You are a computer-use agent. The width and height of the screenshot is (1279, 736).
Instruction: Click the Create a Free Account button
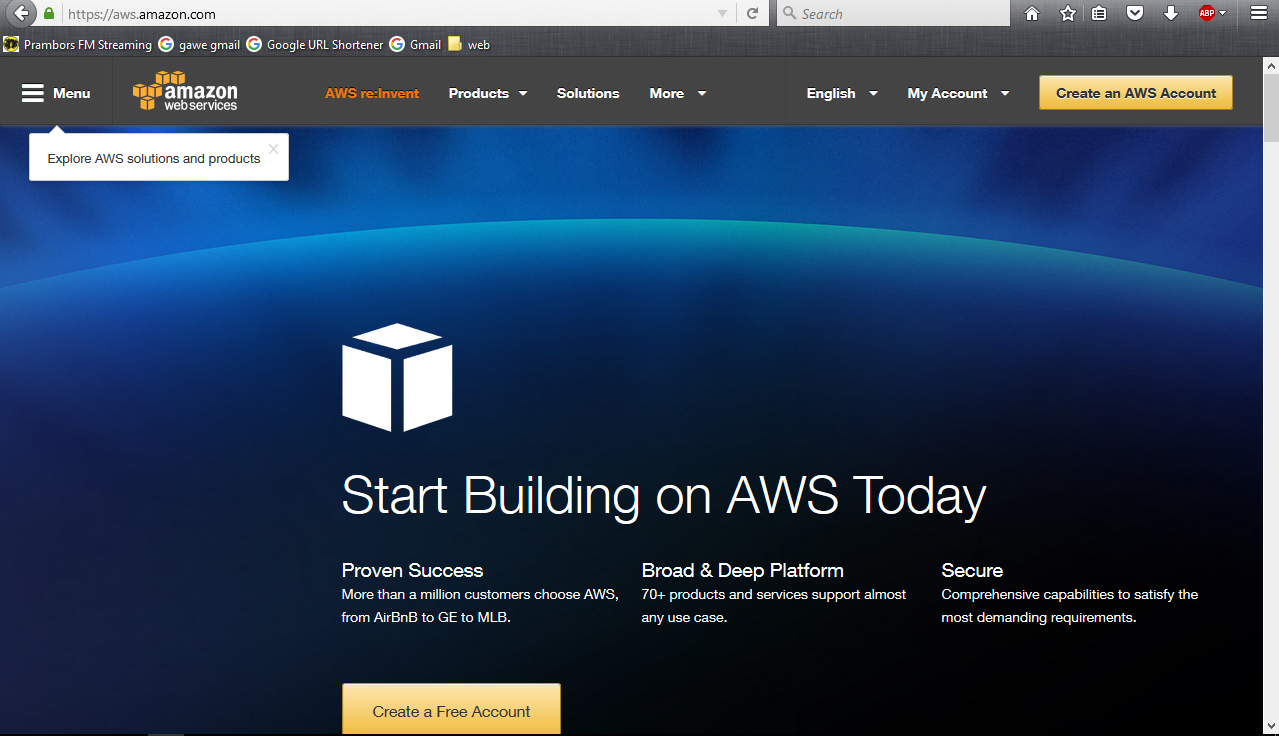point(451,709)
